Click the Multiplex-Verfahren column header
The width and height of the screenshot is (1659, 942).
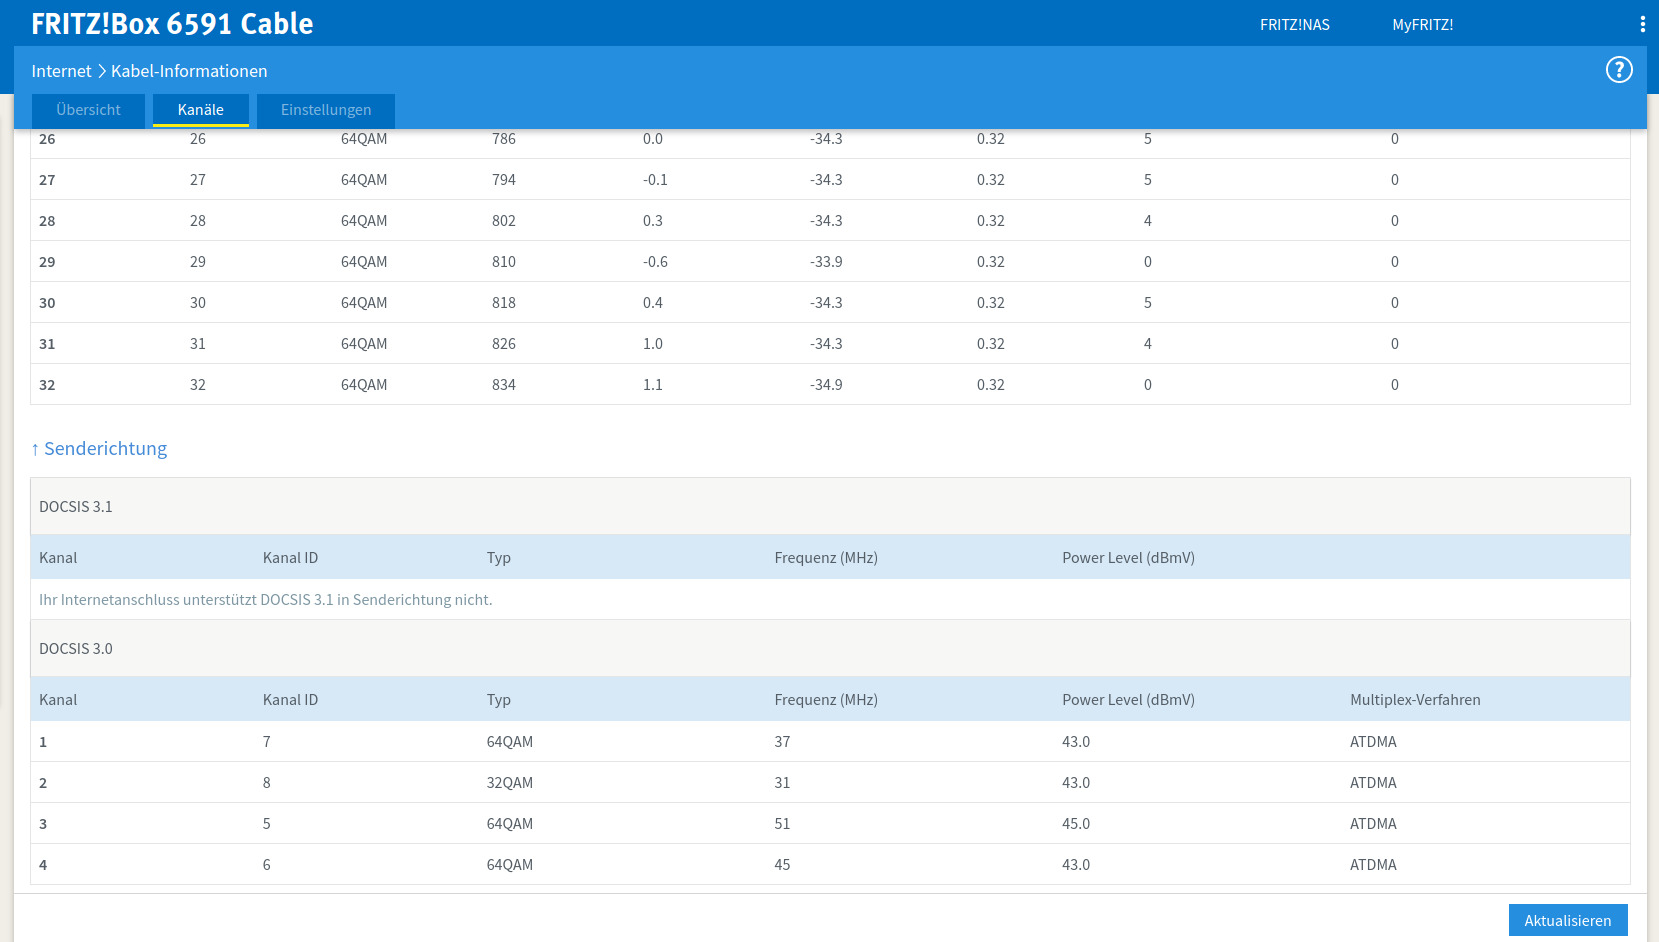click(1414, 700)
